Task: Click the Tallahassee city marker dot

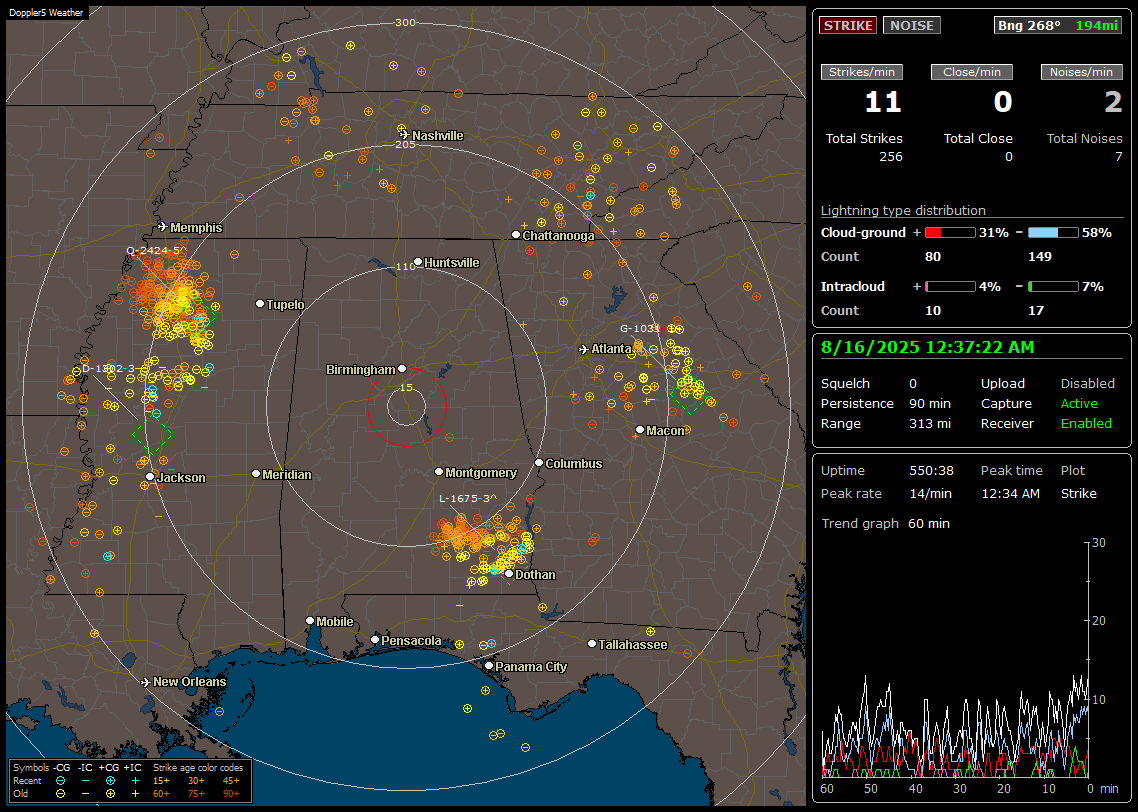Action: [x=592, y=644]
